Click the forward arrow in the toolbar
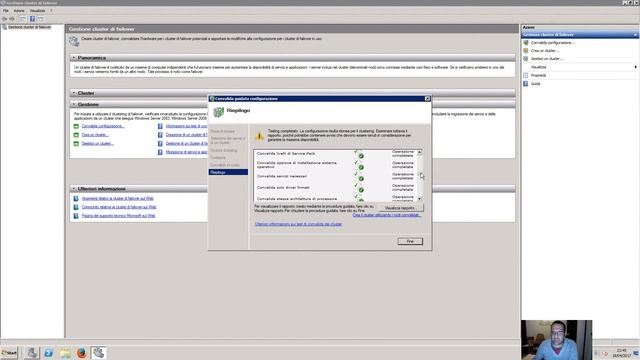The height and width of the screenshot is (360, 640). (x=12, y=19)
